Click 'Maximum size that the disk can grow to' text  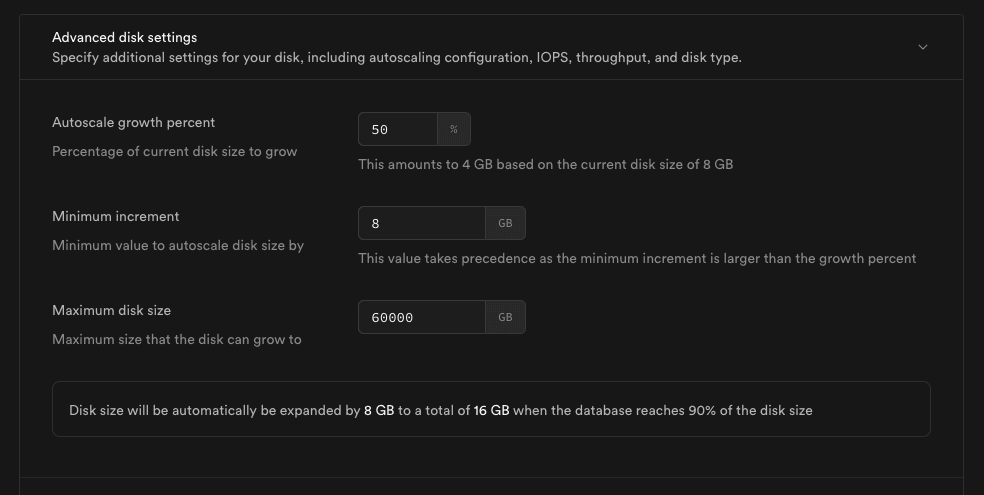pos(177,340)
